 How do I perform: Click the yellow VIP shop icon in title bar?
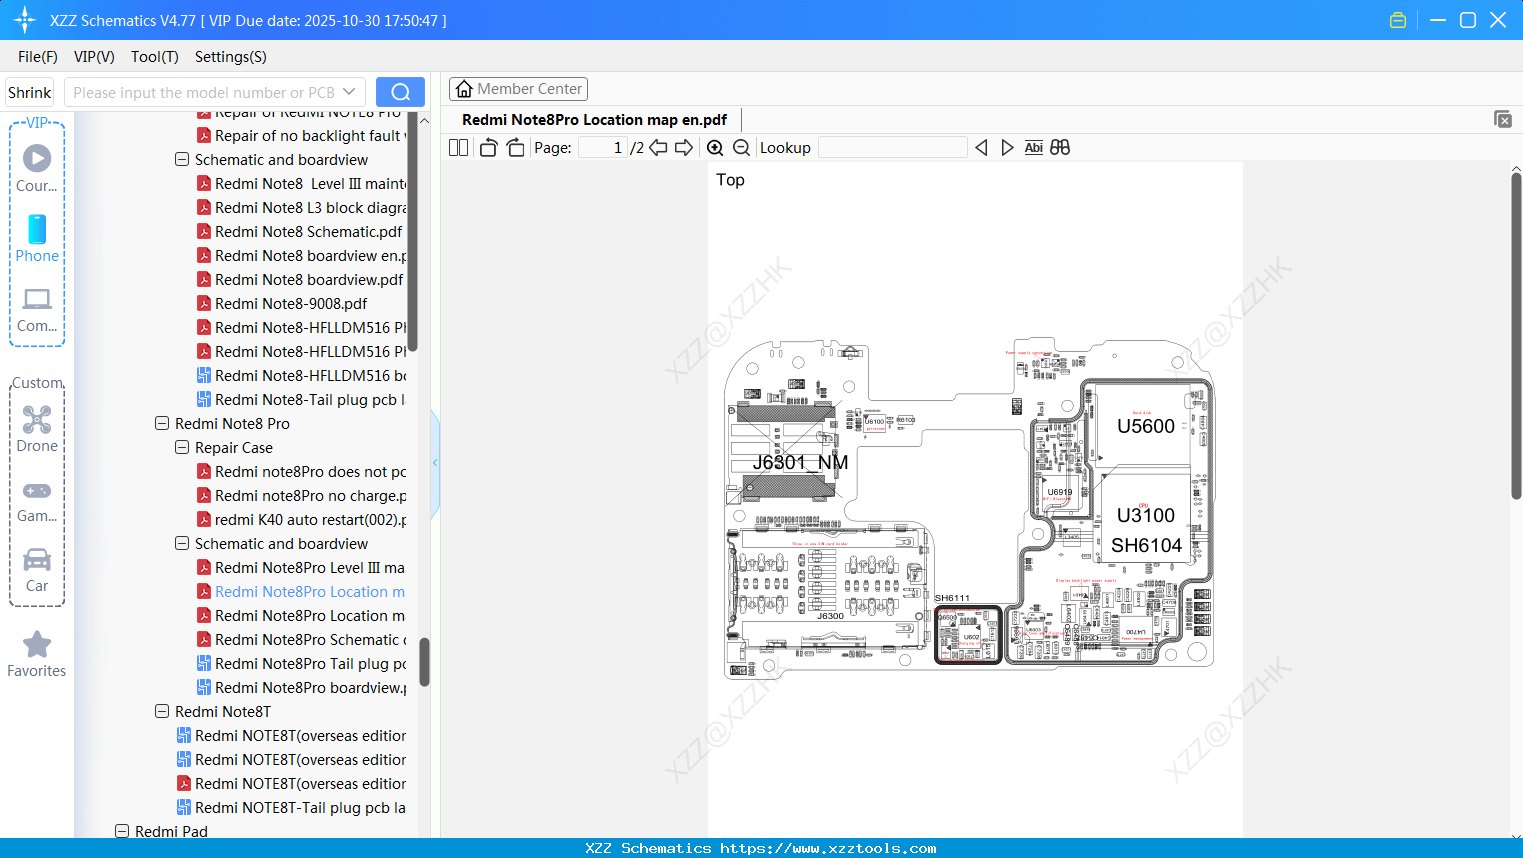tap(1398, 20)
